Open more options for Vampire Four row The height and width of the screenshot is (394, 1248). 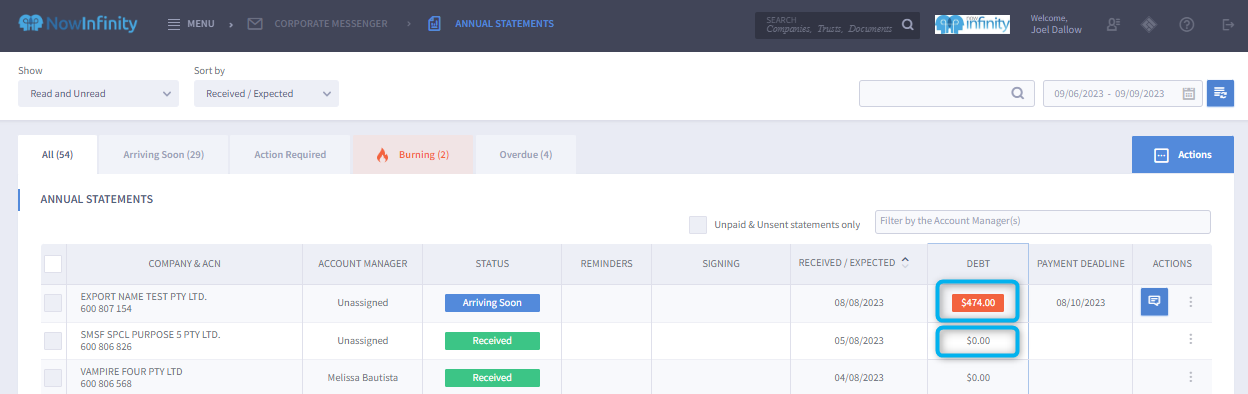pos(1190,377)
